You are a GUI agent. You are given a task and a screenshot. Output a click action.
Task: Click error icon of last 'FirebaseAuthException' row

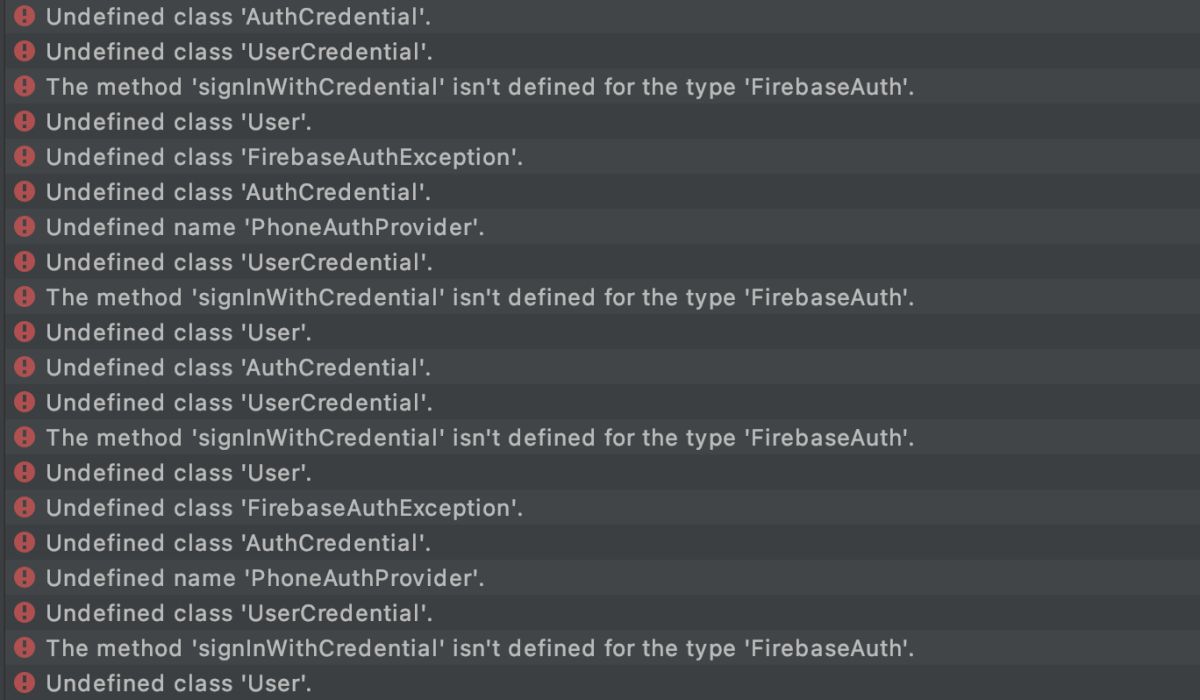[25, 507]
